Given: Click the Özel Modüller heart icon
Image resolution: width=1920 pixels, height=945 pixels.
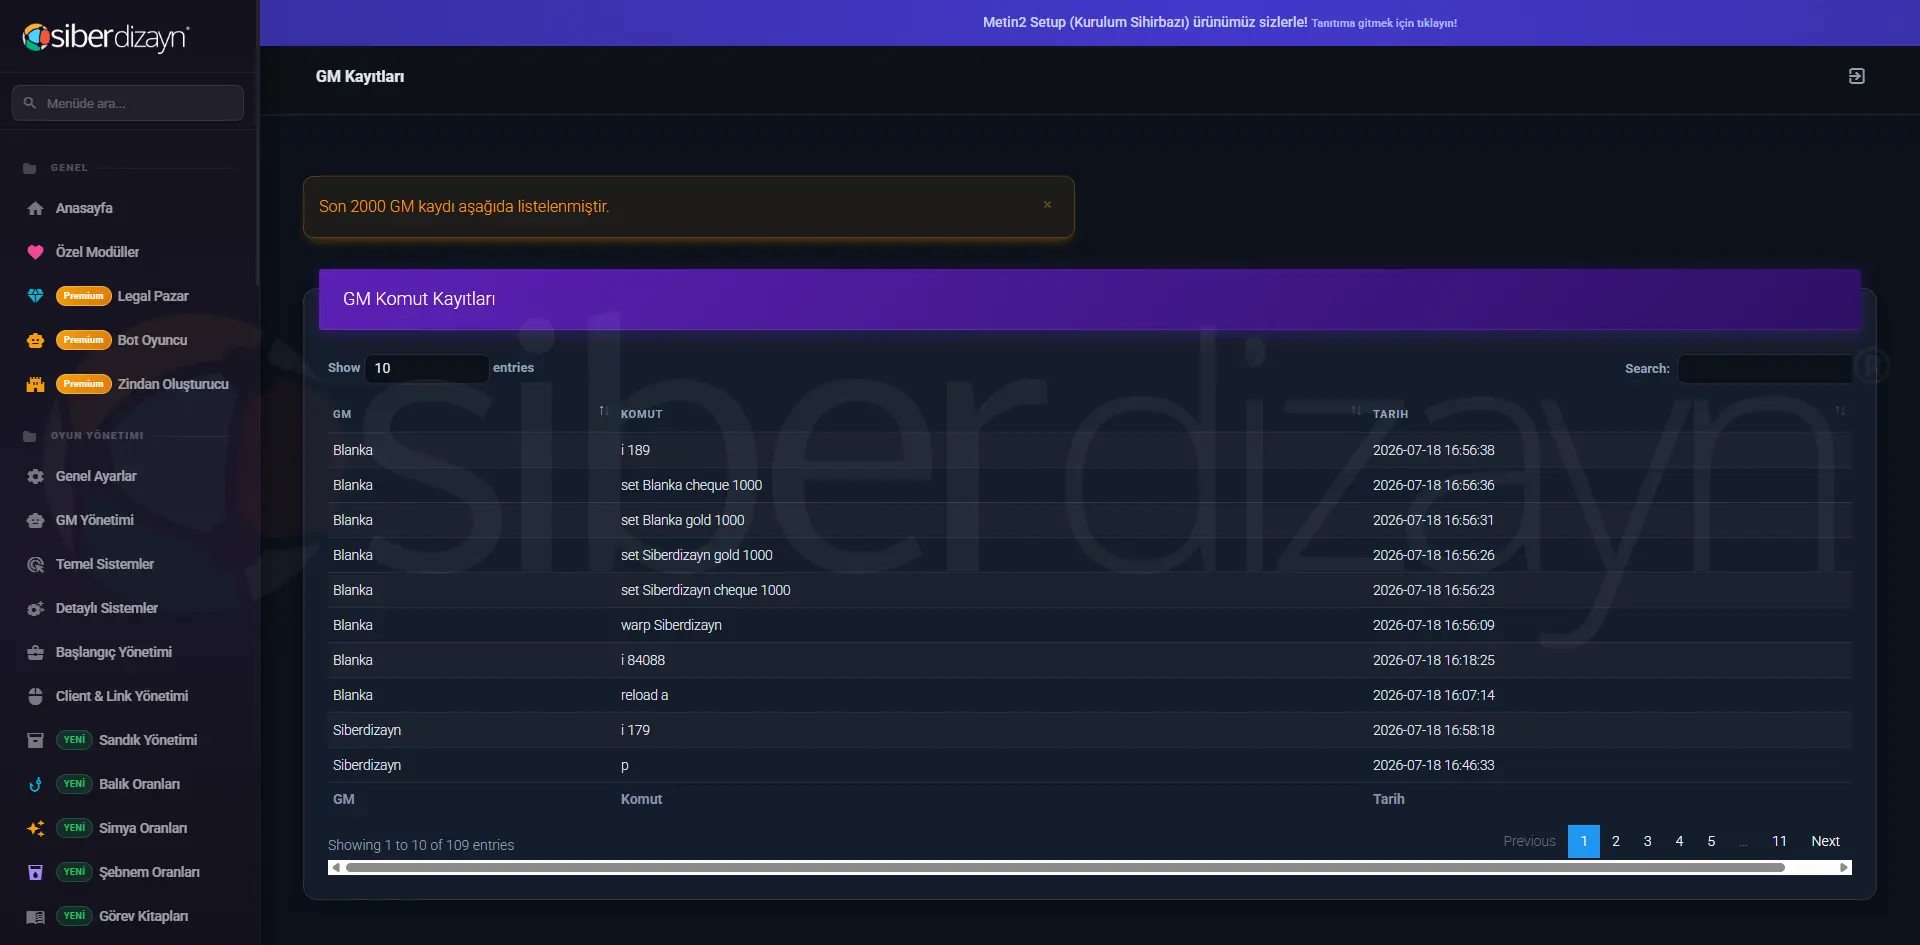Looking at the screenshot, I should pos(35,252).
